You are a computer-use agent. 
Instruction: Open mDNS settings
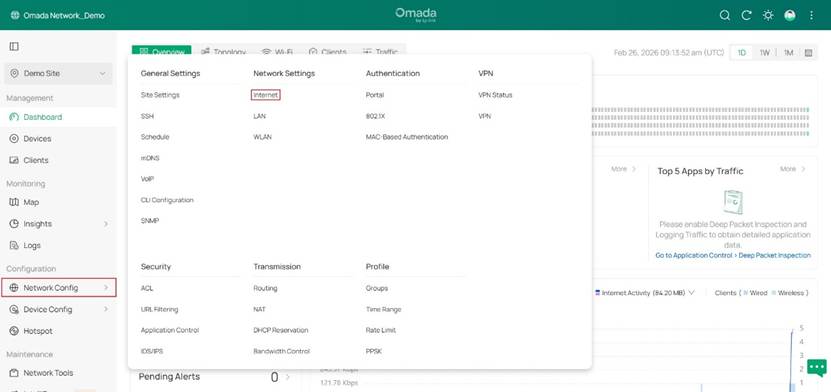150,158
